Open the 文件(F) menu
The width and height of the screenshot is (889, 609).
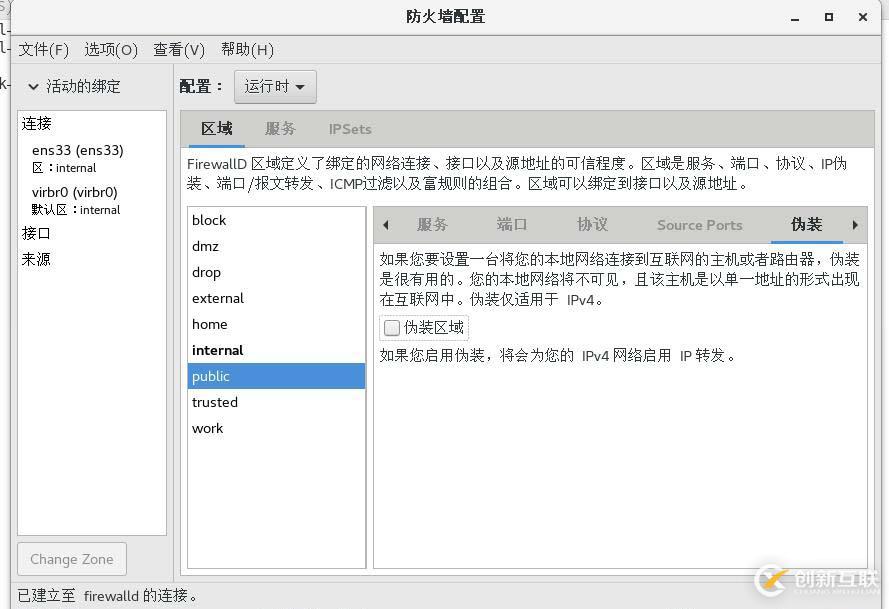(x=44, y=50)
